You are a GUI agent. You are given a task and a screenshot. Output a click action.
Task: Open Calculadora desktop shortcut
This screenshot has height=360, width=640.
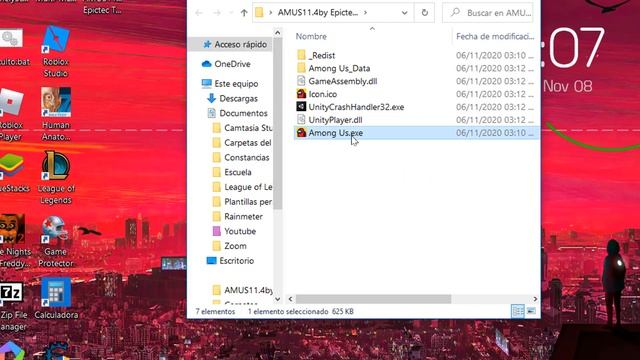click(56, 298)
